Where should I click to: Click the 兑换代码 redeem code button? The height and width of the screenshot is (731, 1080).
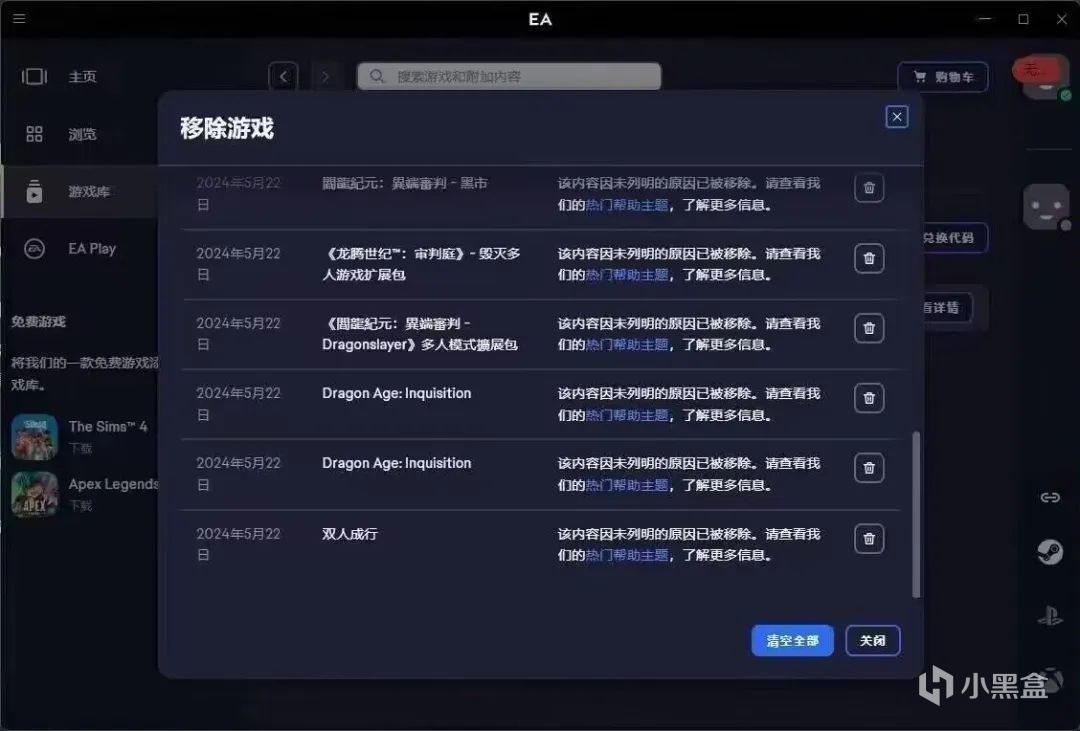pyautogui.click(x=954, y=238)
